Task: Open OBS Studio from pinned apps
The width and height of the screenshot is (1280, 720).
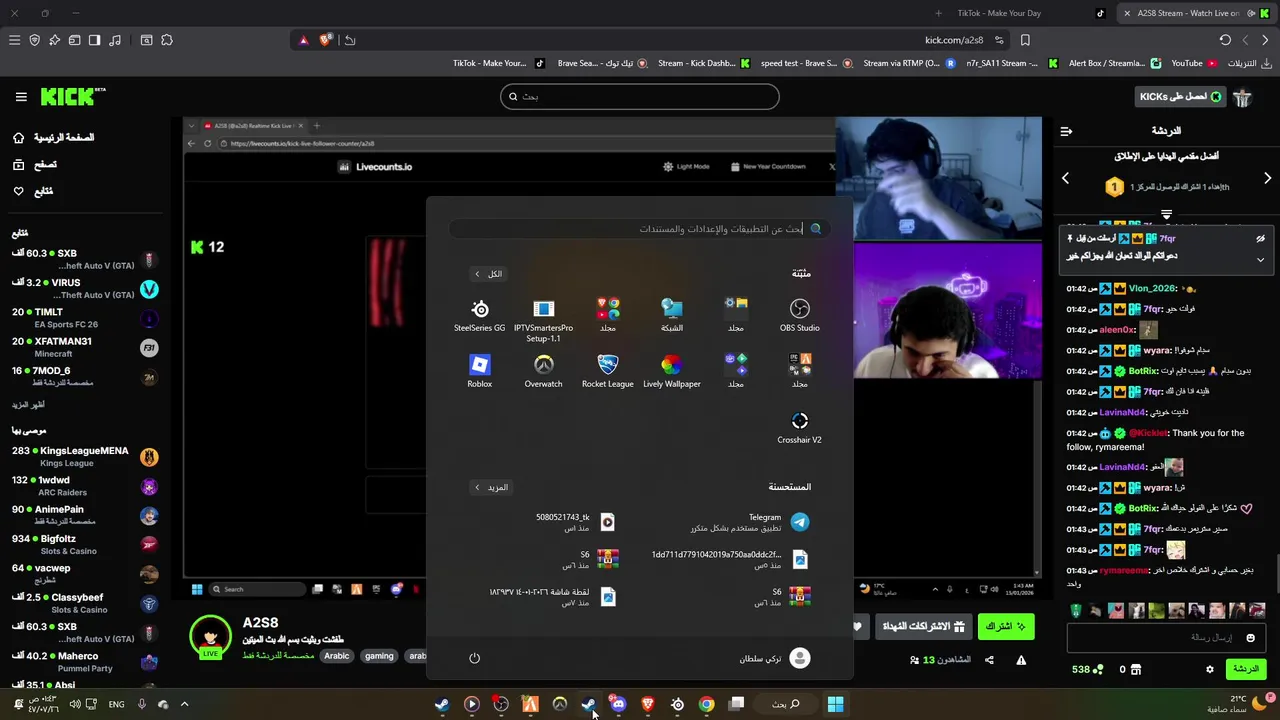Action: pos(799,314)
